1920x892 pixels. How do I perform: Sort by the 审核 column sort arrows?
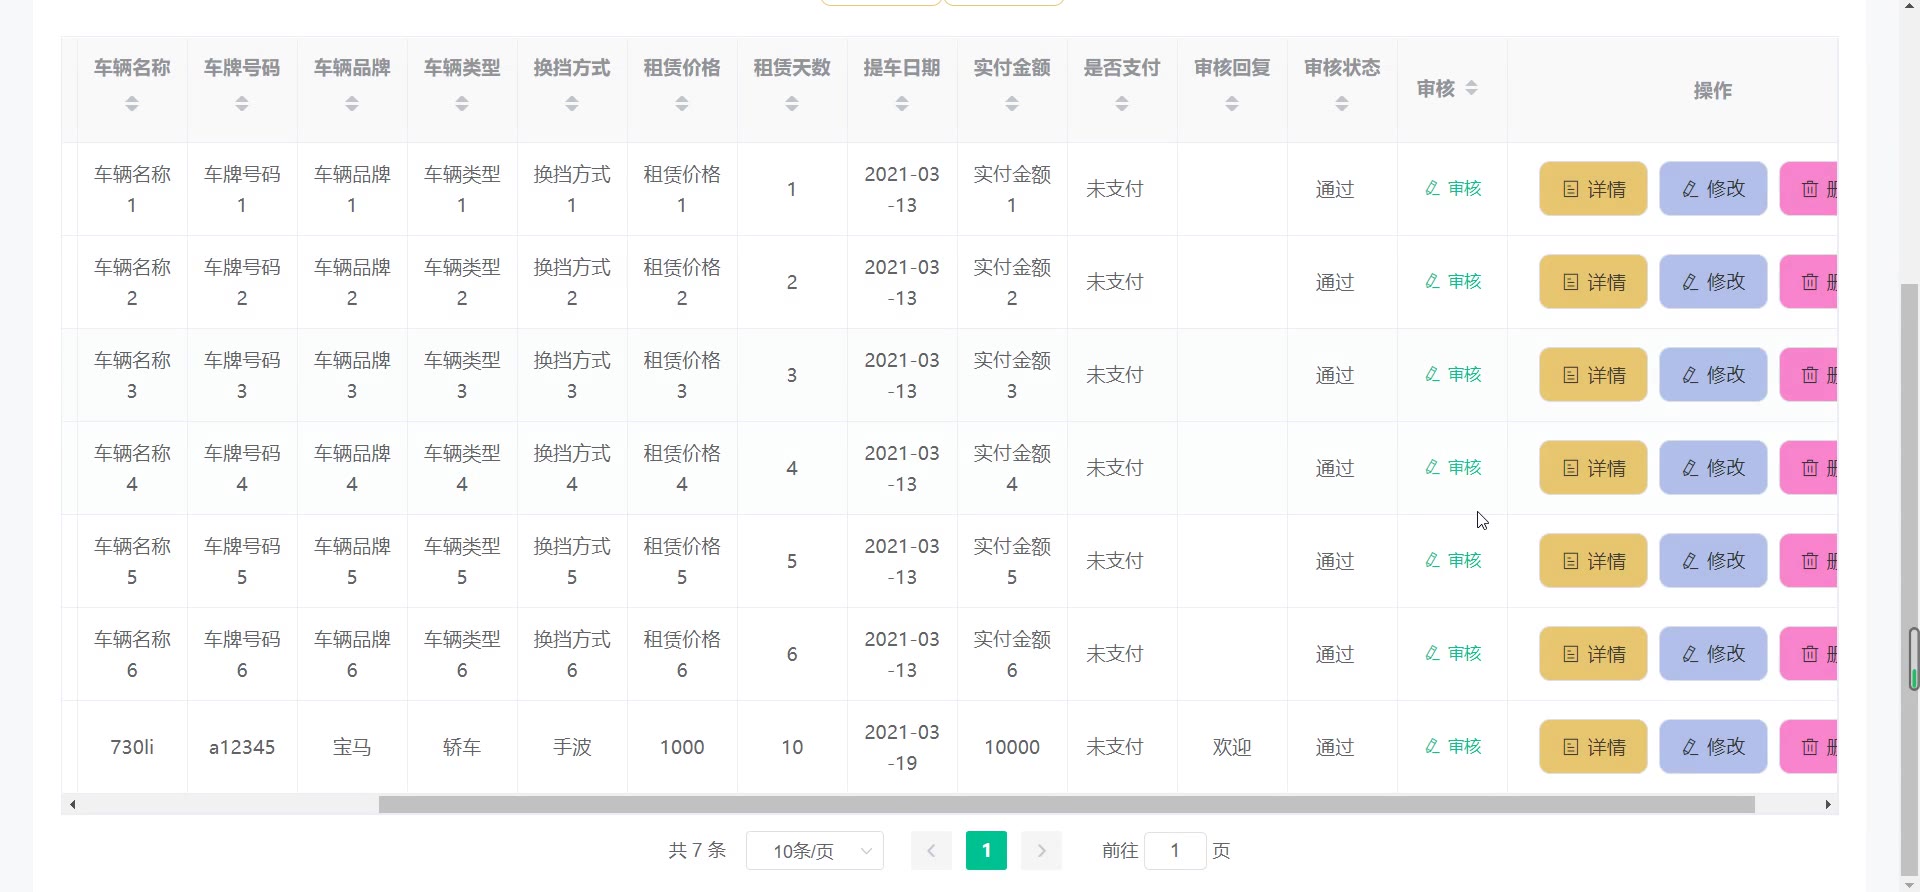pyautogui.click(x=1471, y=89)
